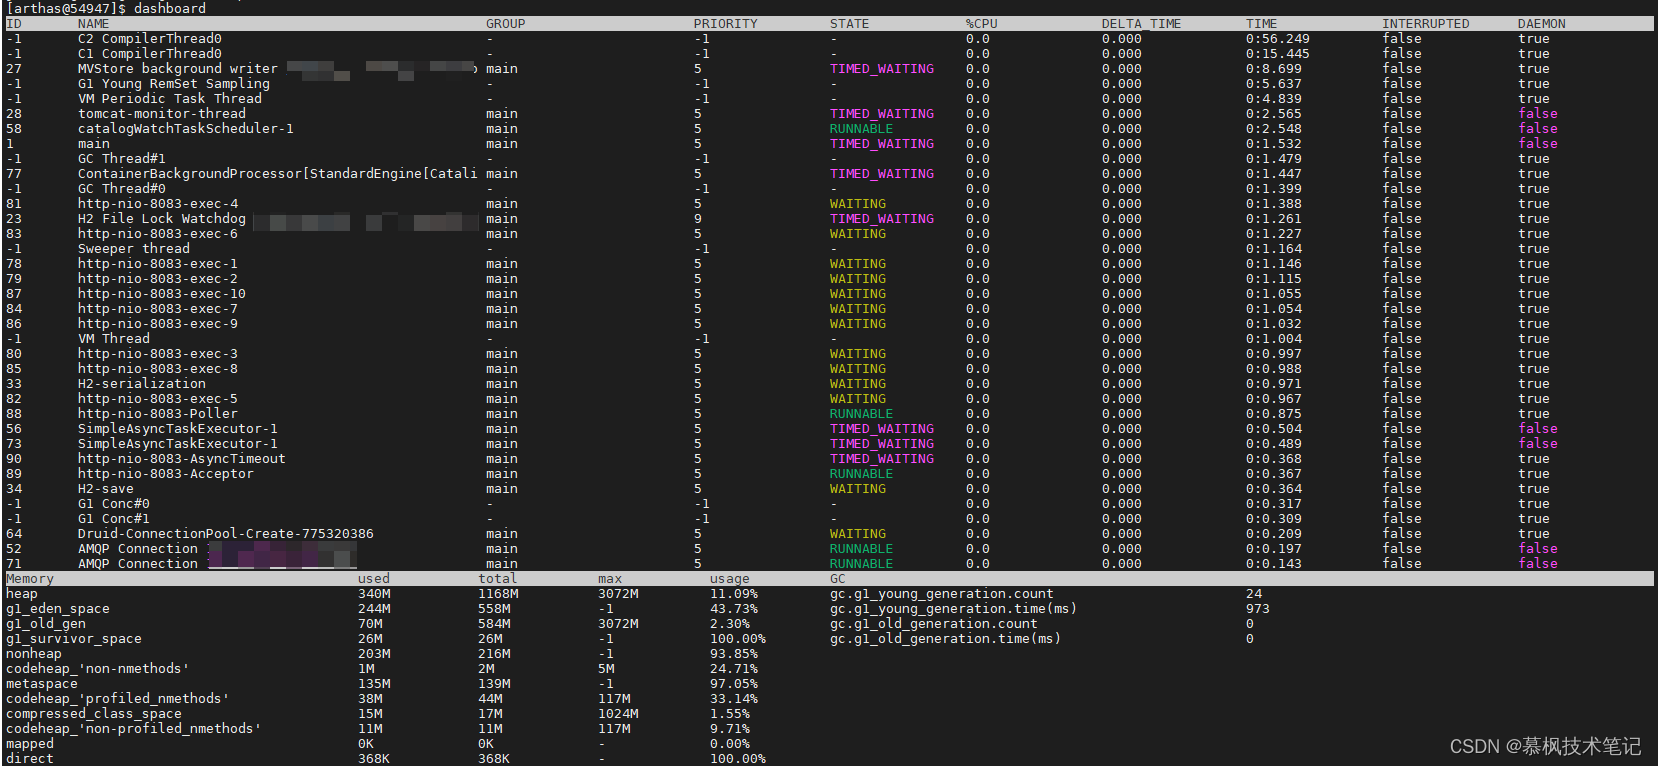
Task: Select the 'ContainerBackgroundProcessor' thread name
Action: pos(278,174)
